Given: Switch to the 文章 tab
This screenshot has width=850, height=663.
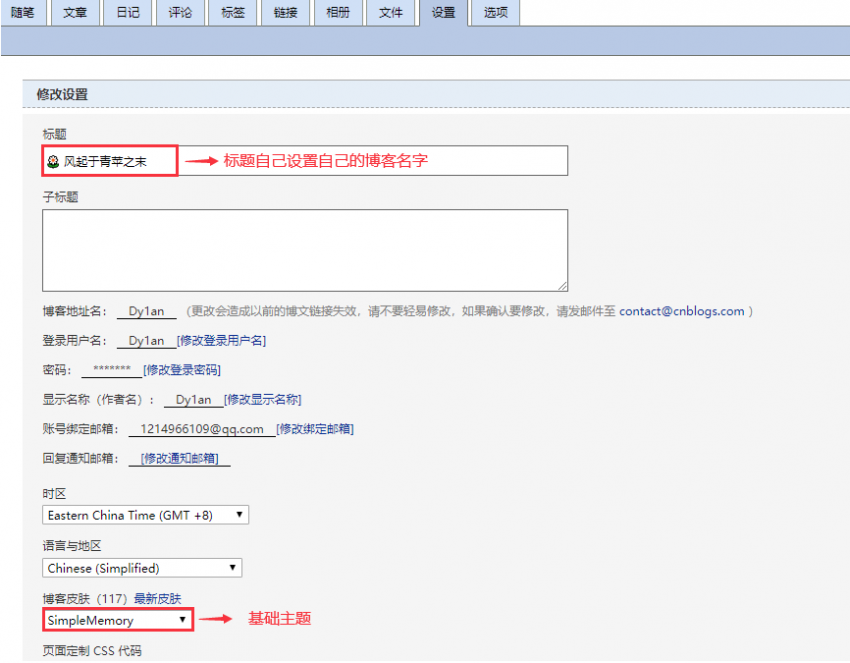Looking at the screenshot, I should click(x=75, y=13).
